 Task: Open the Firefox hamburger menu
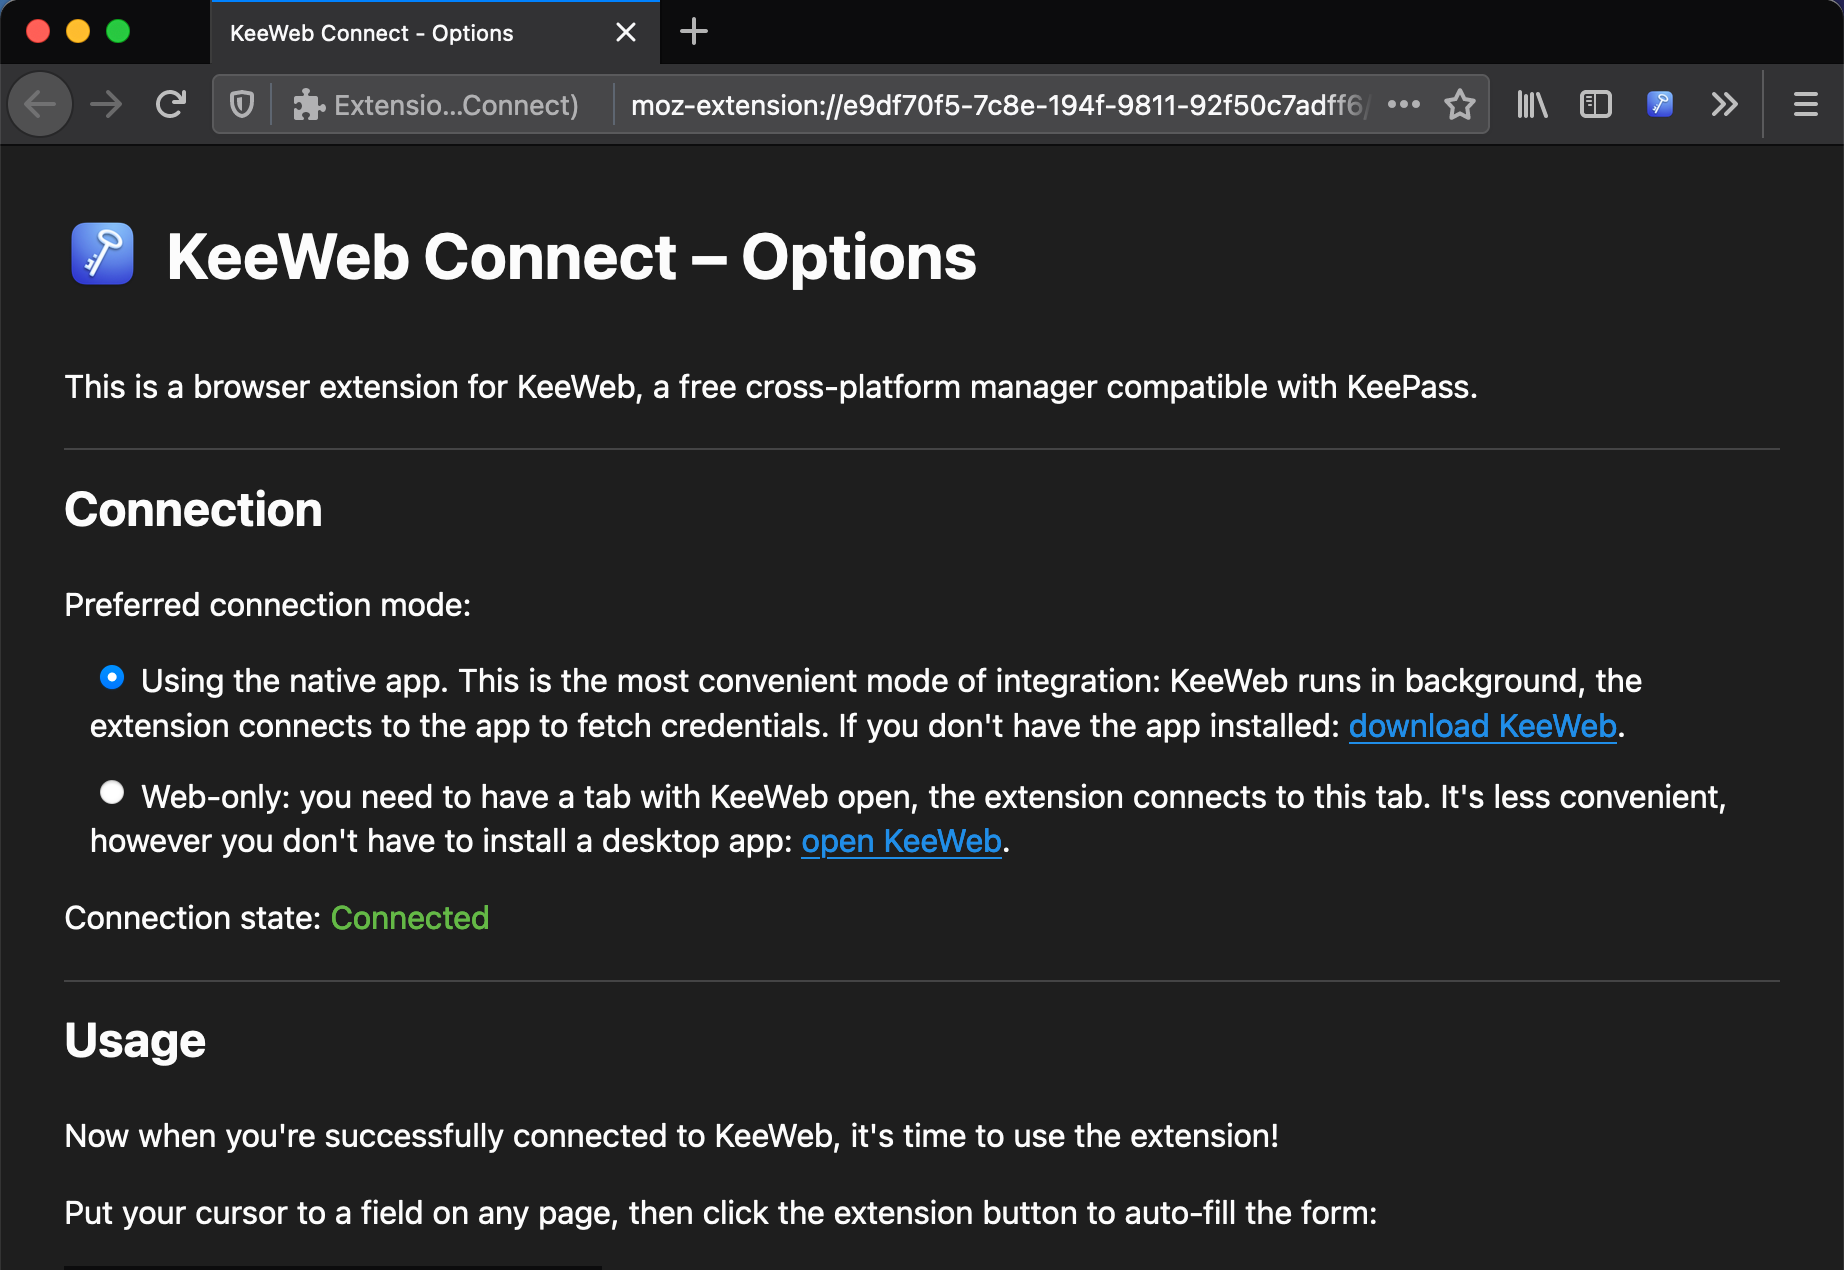click(x=1805, y=104)
